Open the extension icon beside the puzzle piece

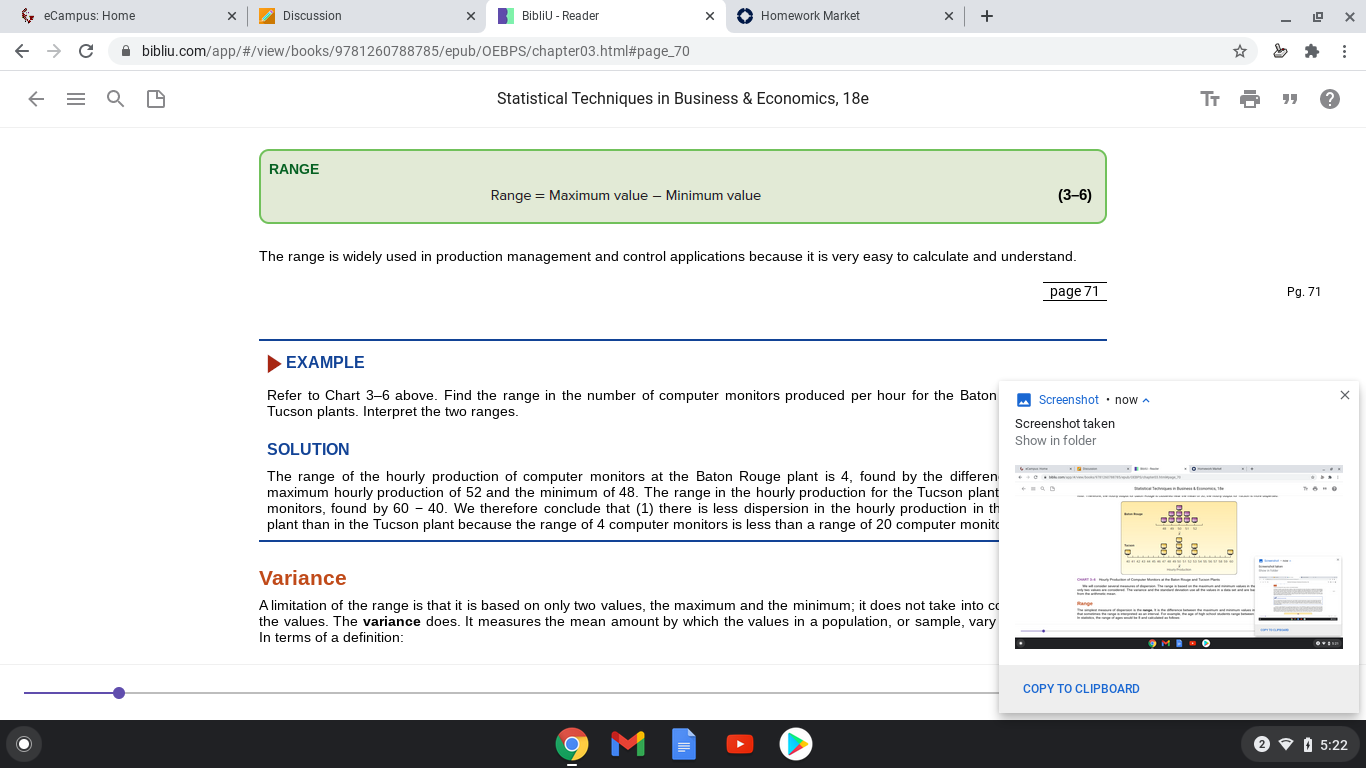click(1280, 51)
